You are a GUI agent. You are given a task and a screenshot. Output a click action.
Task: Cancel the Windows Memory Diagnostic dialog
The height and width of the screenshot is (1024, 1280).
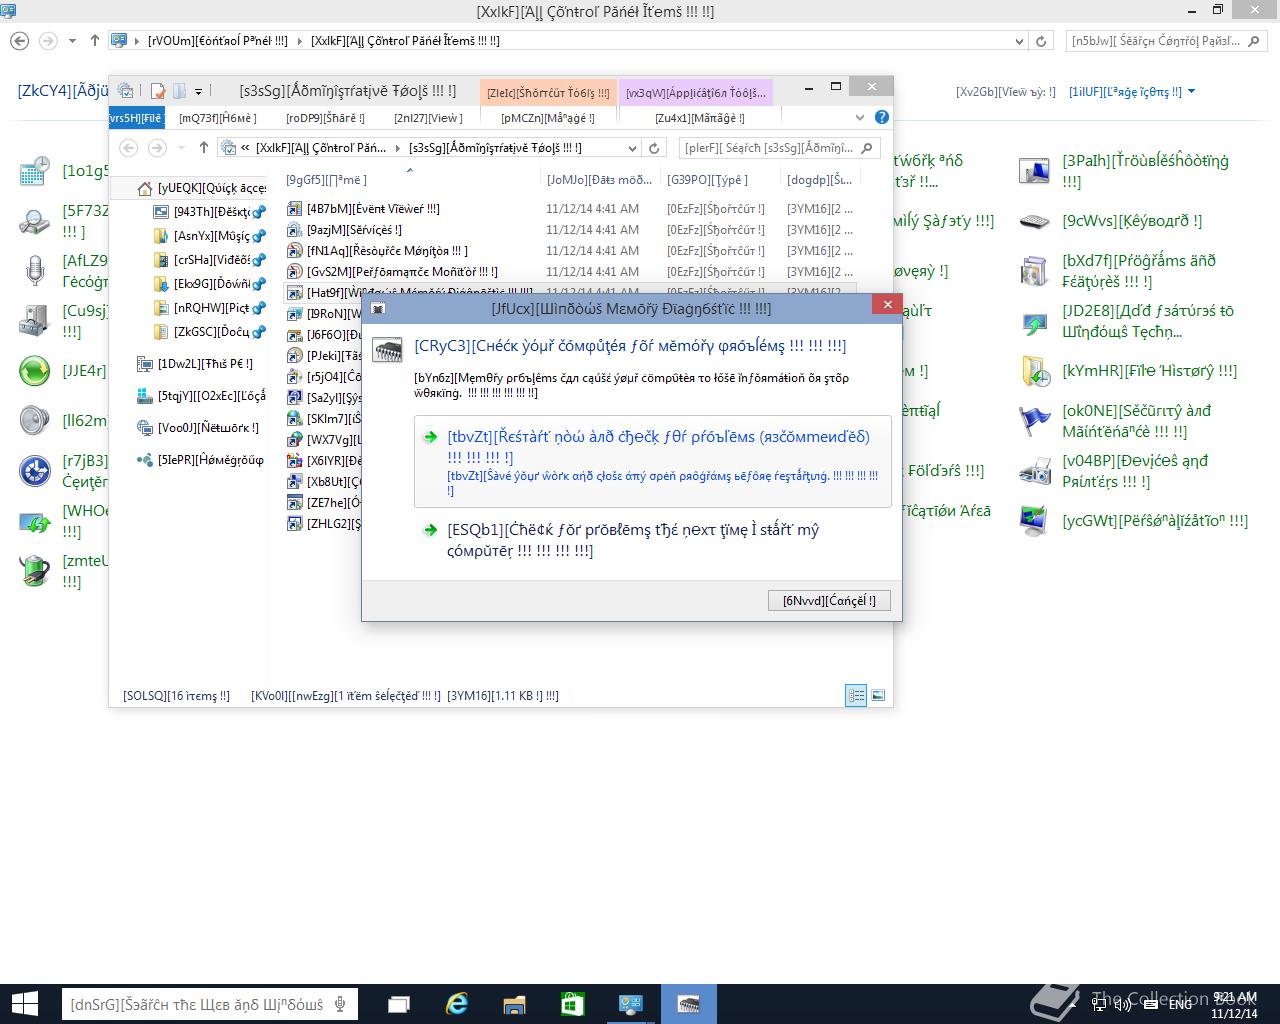tap(829, 600)
